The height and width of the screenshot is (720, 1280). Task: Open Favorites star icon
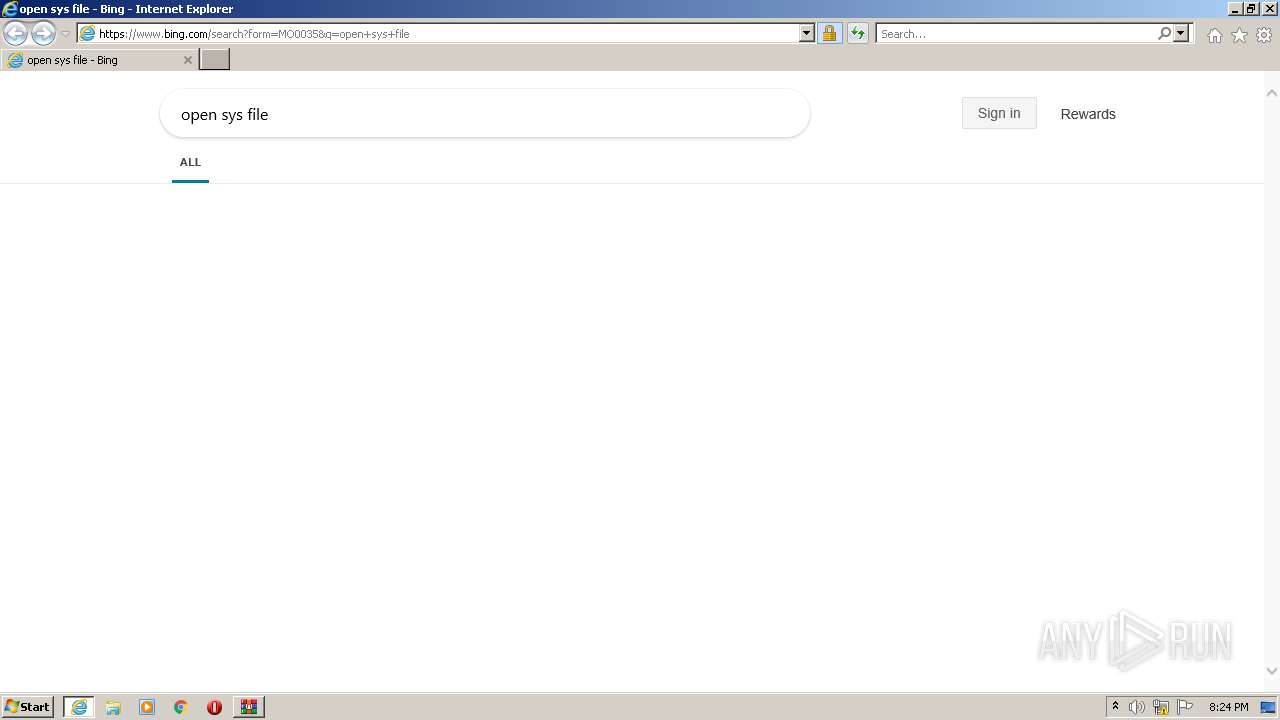coord(1239,35)
